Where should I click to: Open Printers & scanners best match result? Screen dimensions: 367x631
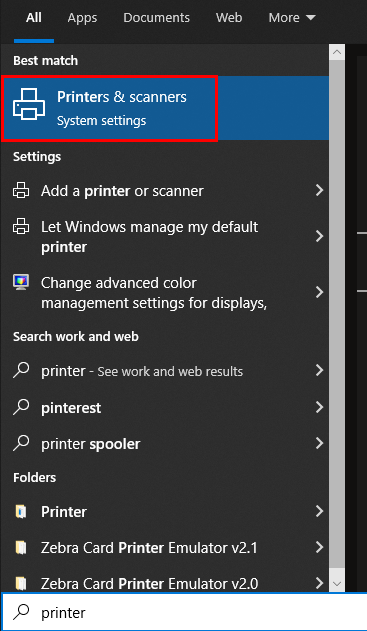[x=165, y=108]
